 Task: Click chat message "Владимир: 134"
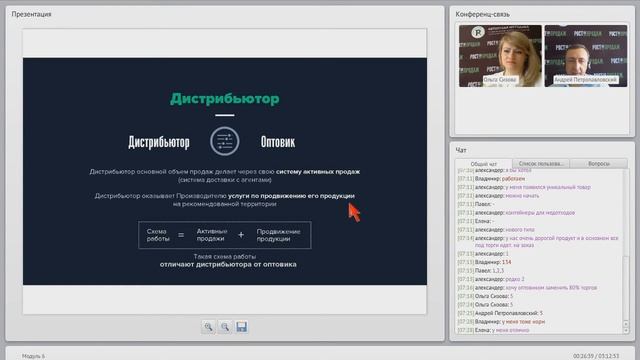point(484,262)
